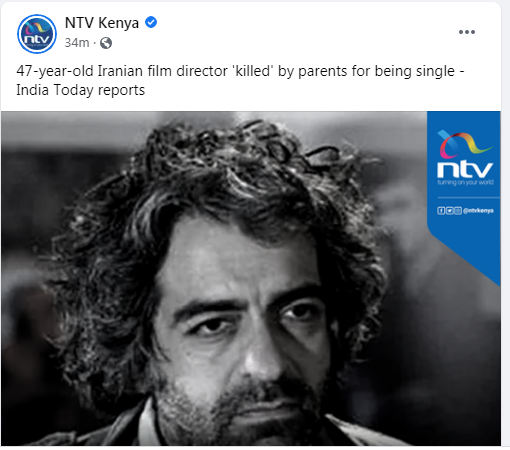Screen dimensions: 510x450
Task: Click the globe public audience icon
Action: coord(106,43)
